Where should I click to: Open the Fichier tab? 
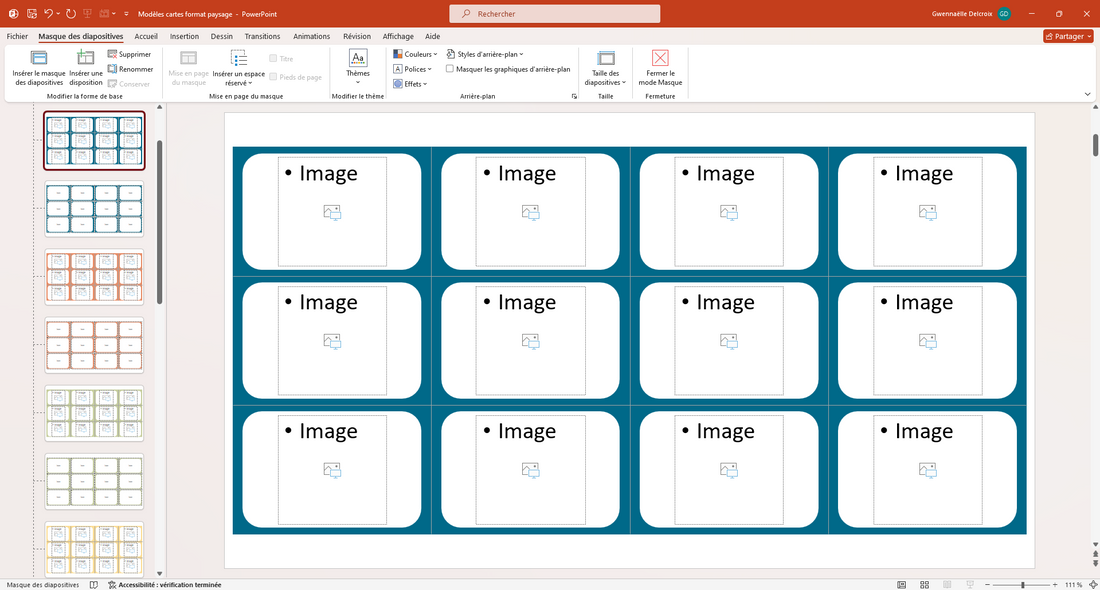[18, 36]
